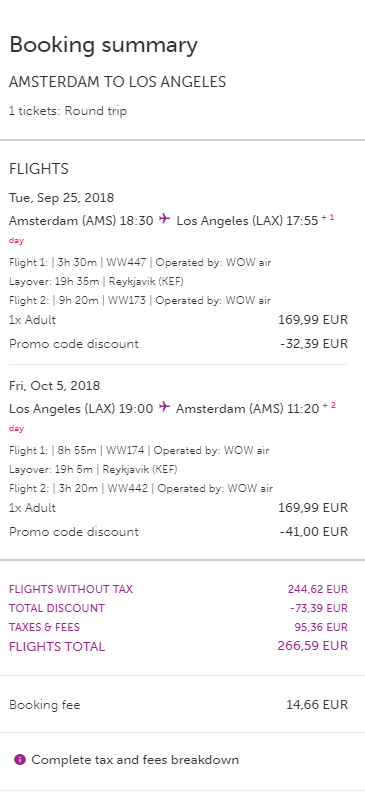Select the Fri, Oct 5, 2018 date
The image size is (365, 806).
[x=54, y=386]
